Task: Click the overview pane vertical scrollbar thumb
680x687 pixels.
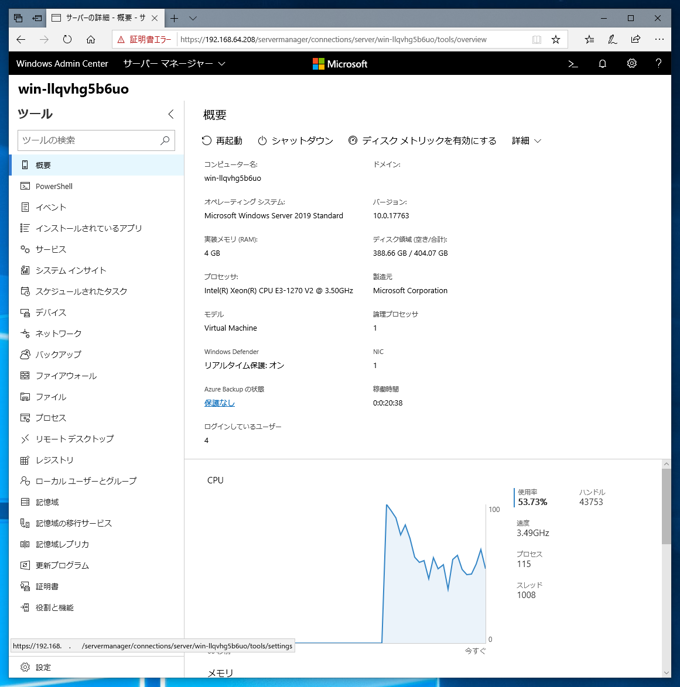Action: [x=666, y=506]
